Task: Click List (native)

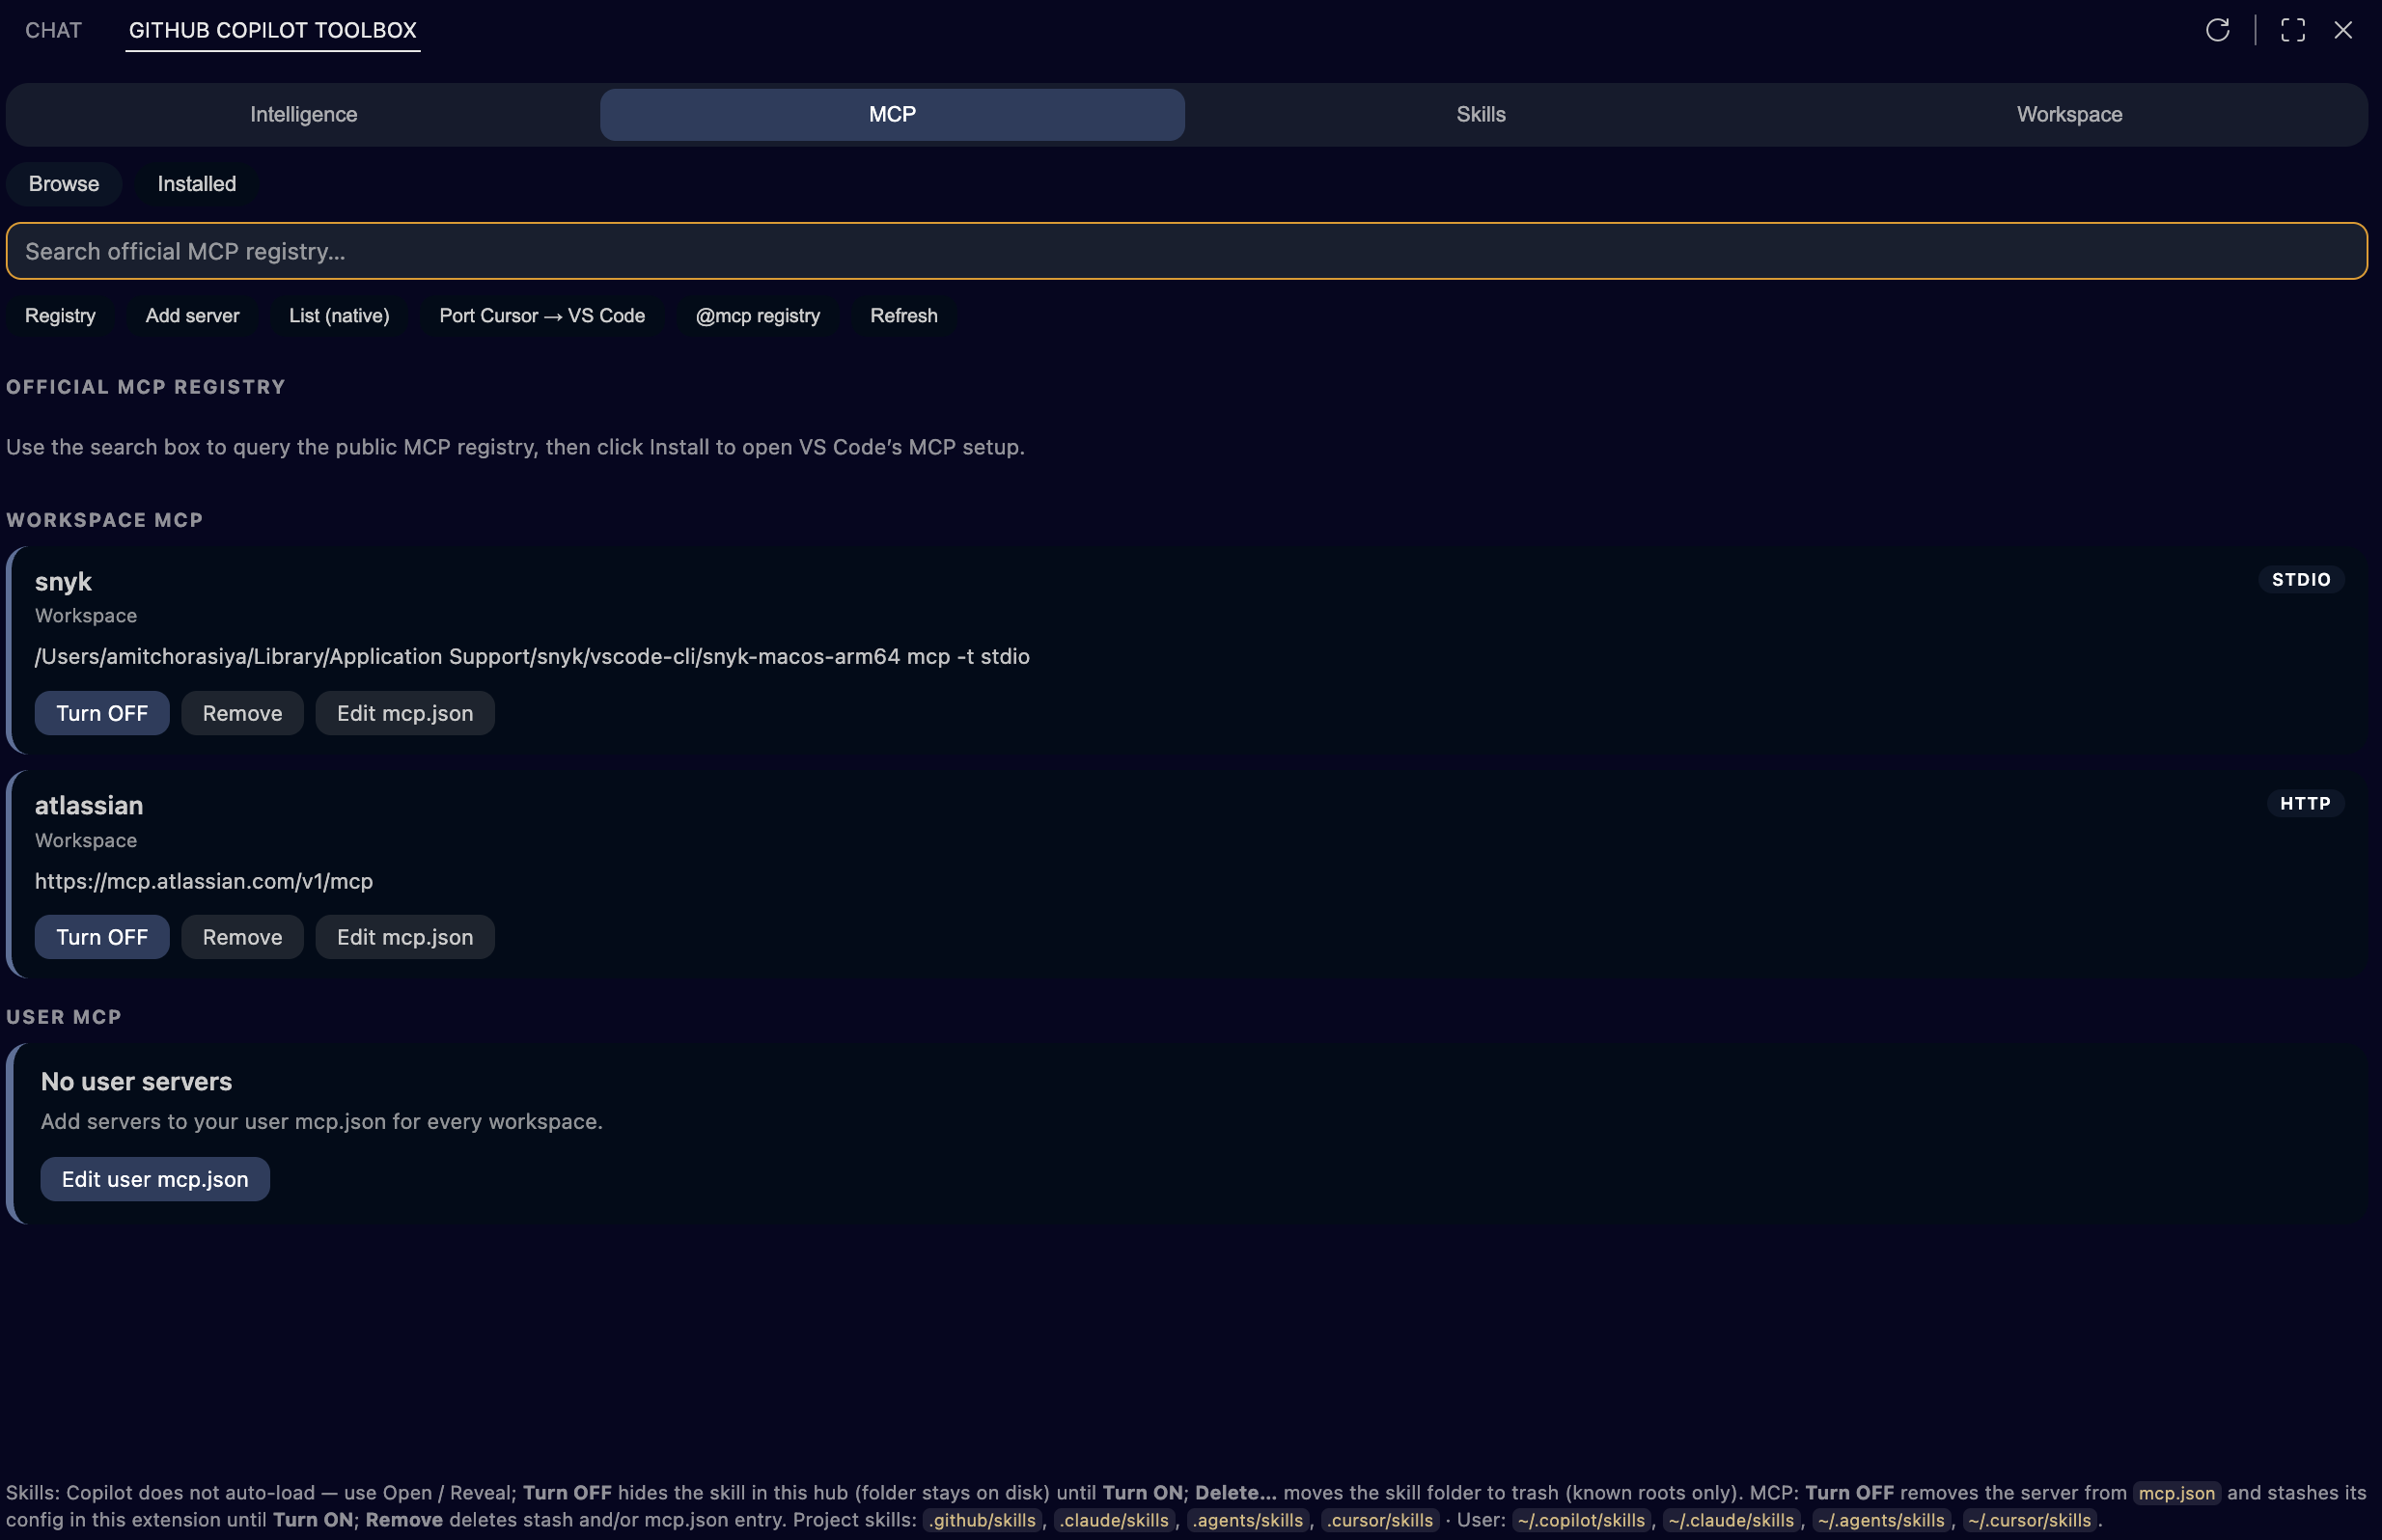Action: click(x=339, y=315)
